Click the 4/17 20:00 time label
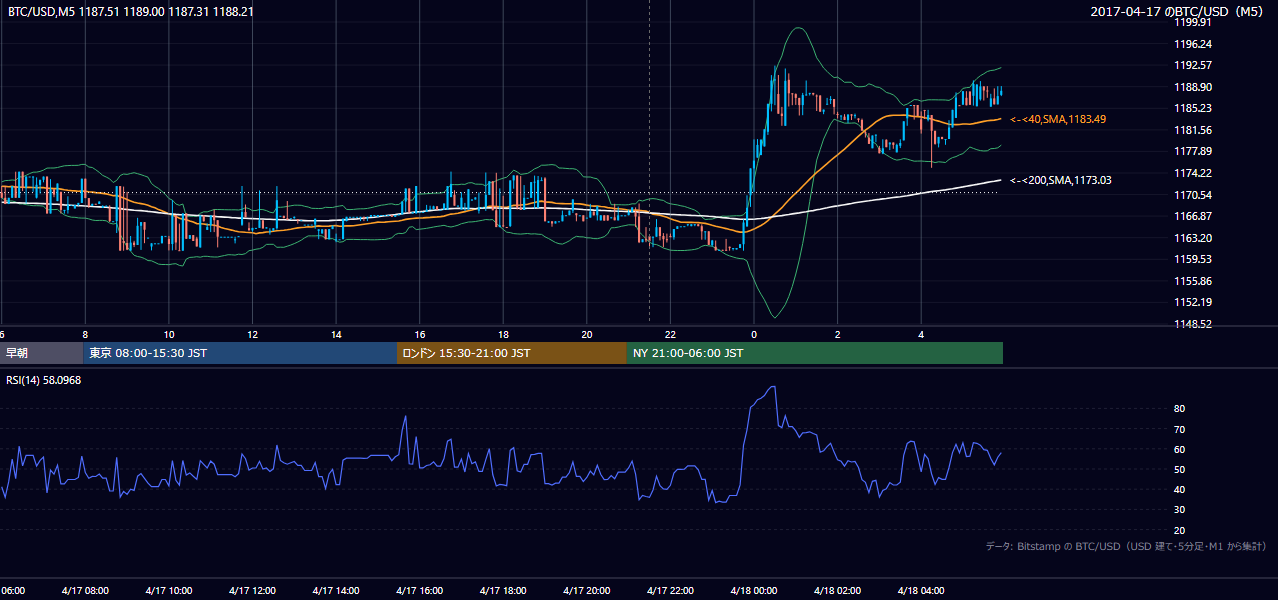This screenshot has height=600, width=1278. coord(586,591)
